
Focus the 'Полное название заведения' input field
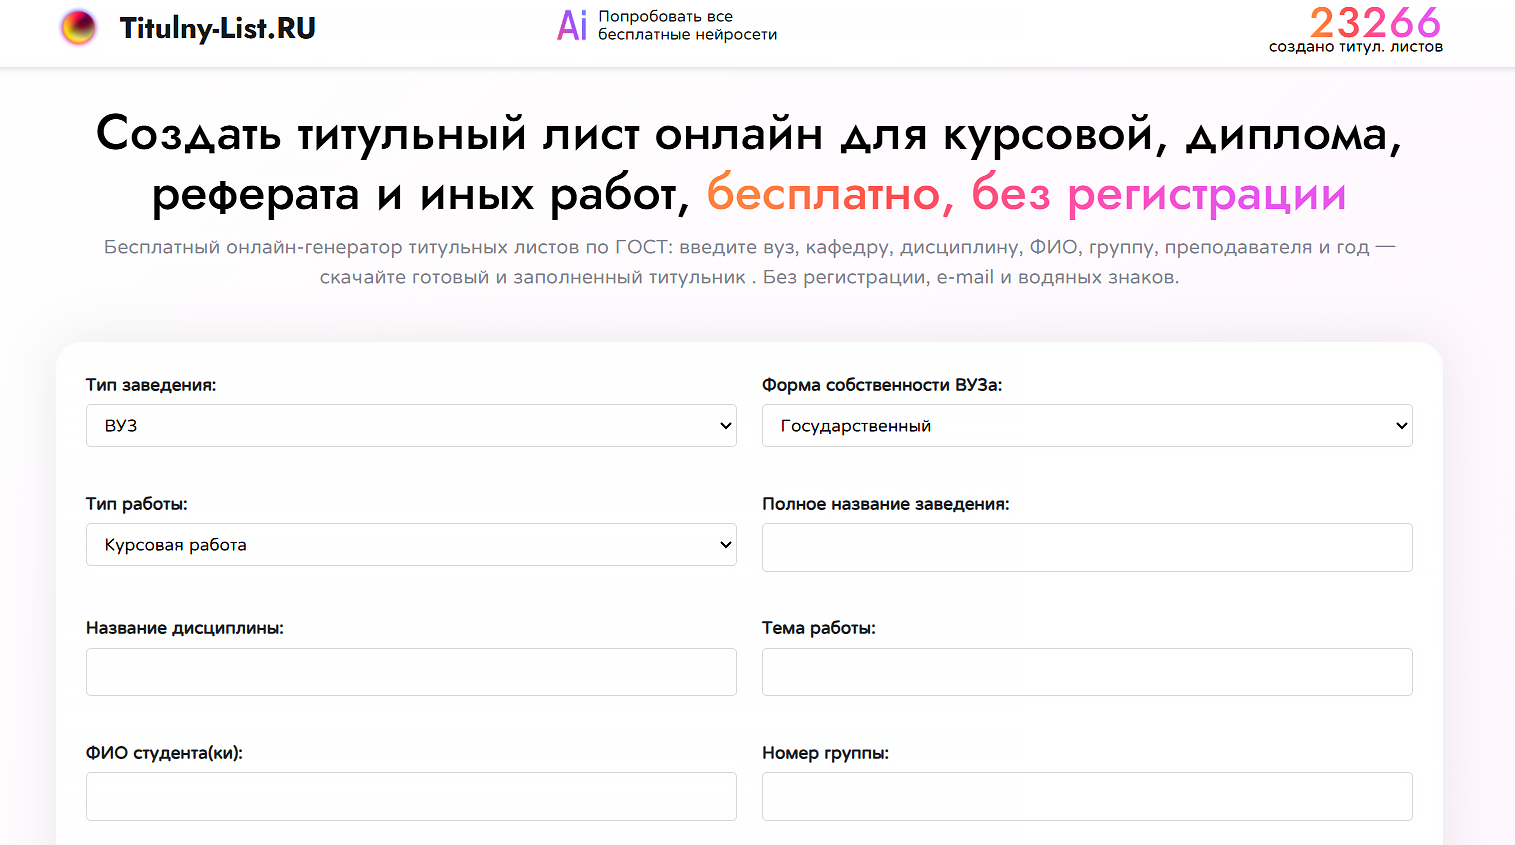1086,547
